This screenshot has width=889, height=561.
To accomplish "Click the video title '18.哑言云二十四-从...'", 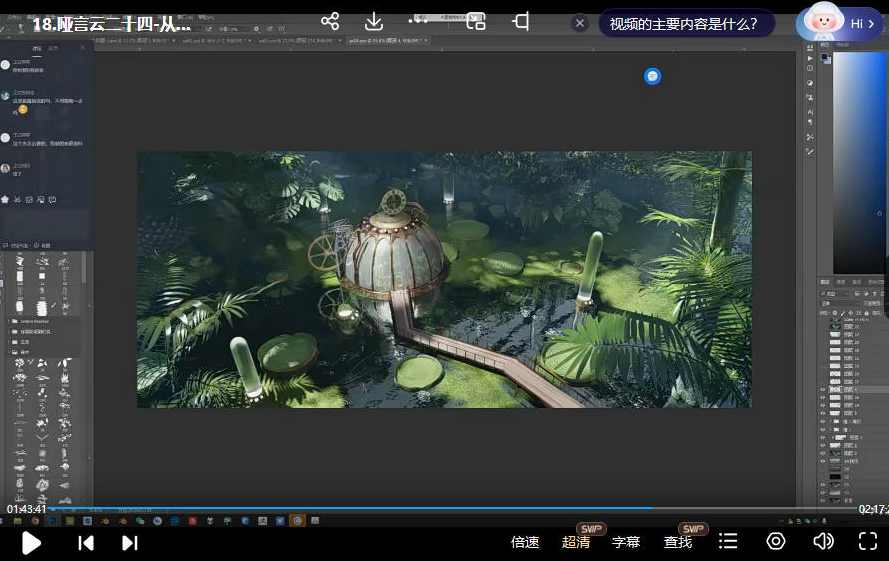I will (x=112, y=24).
